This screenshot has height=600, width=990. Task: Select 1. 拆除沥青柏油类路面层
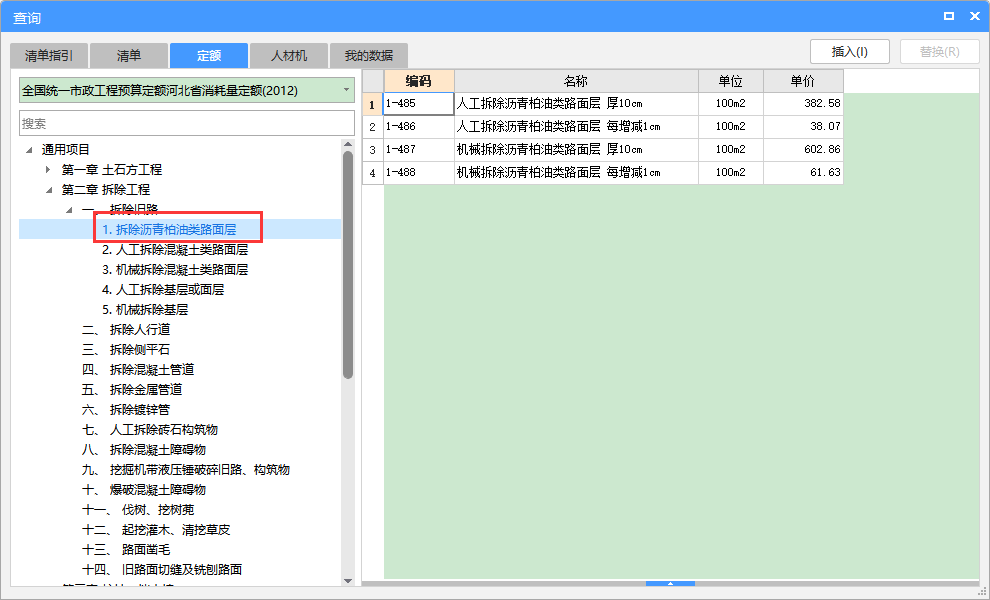point(169,229)
